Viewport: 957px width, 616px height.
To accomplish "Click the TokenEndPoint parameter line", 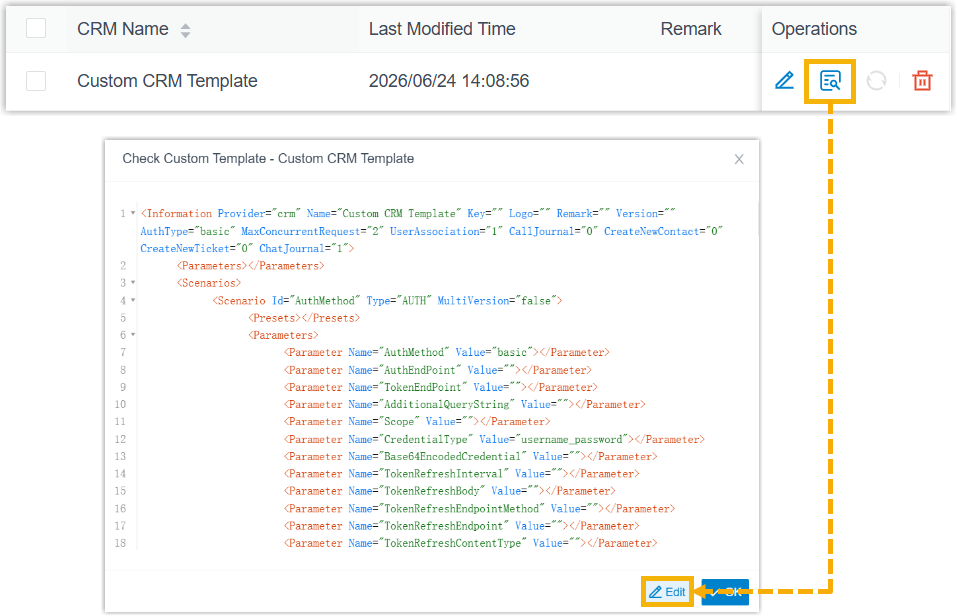I will tap(441, 387).
